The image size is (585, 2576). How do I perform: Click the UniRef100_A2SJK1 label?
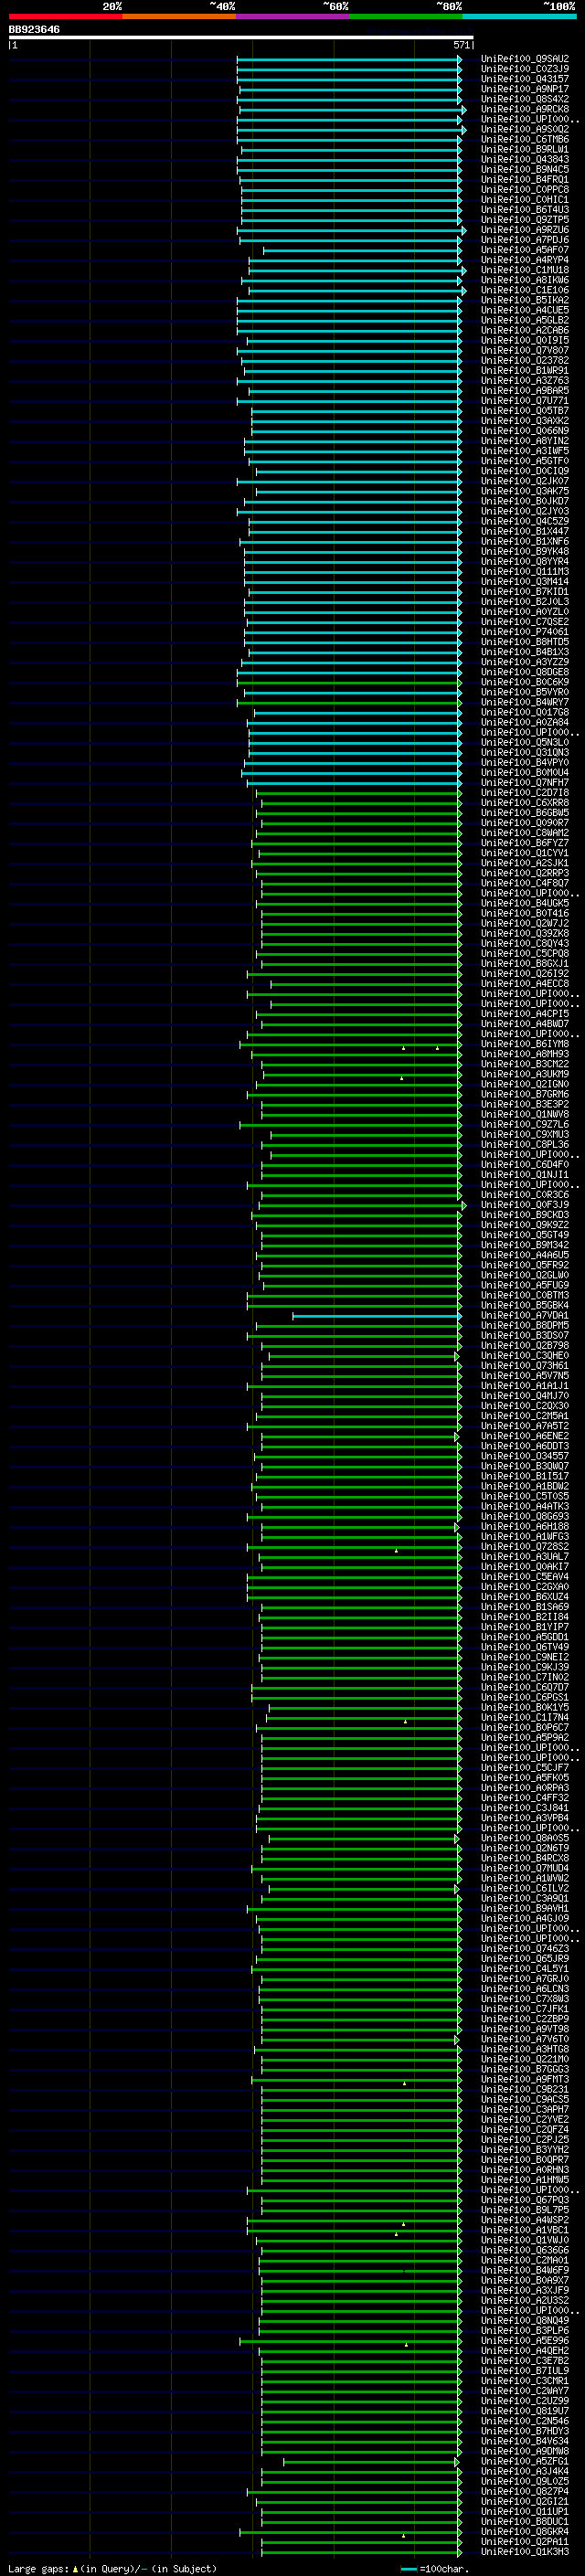click(x=525, y=863)
